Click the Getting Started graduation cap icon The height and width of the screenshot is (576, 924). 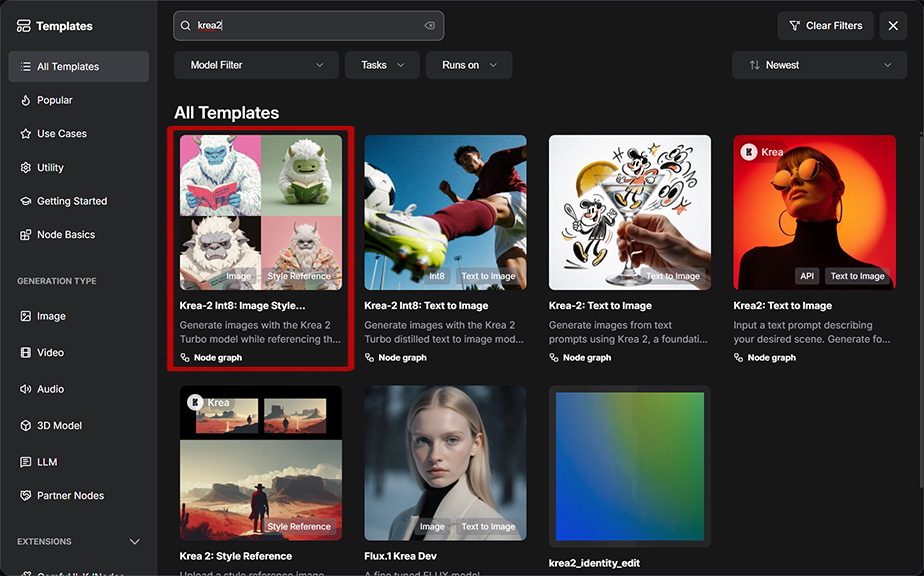tap(25, 201)
